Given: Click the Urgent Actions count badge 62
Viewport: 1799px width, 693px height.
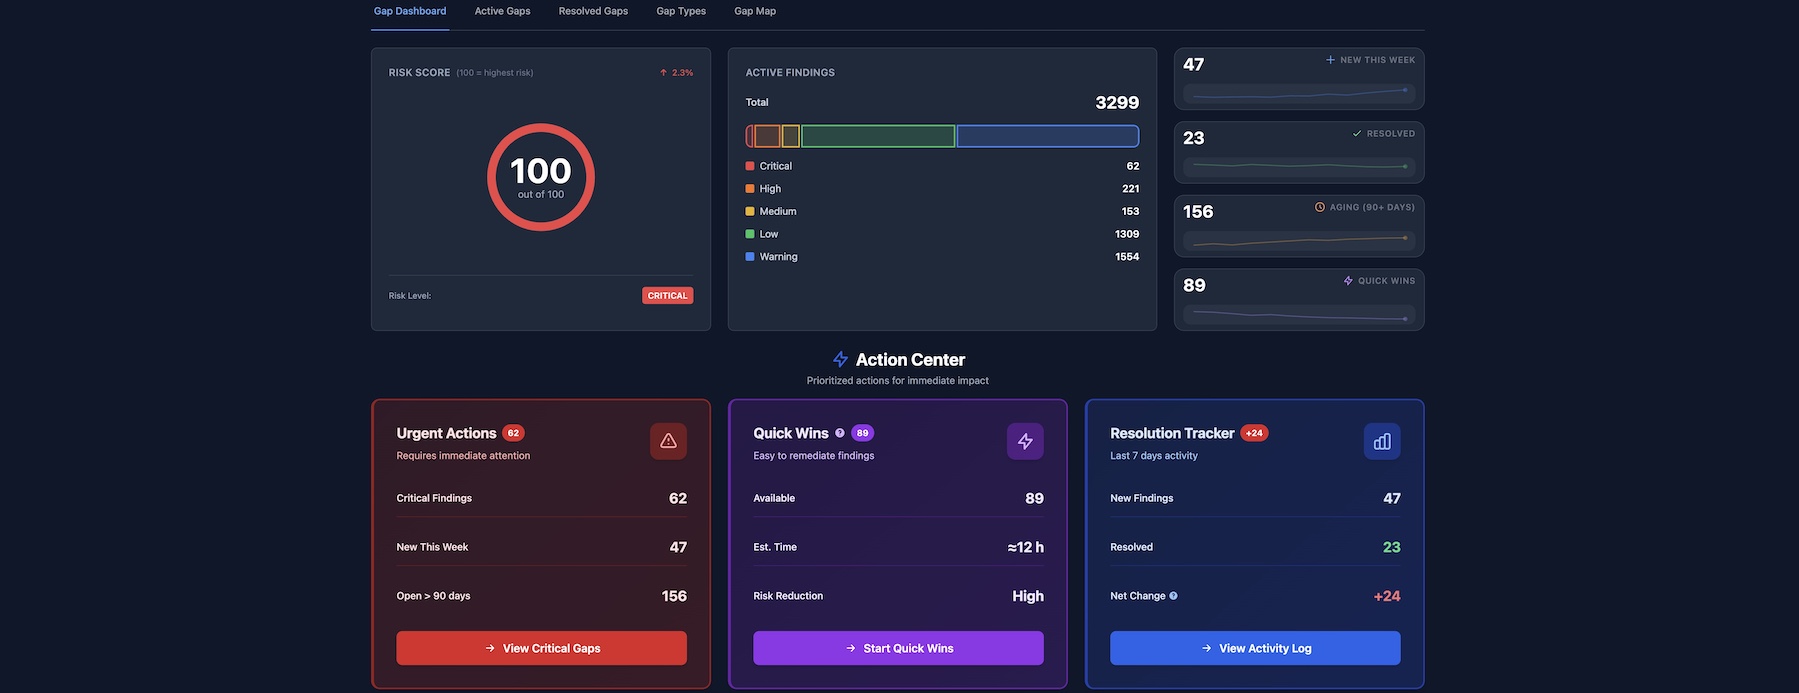Looking at the screenshot, I should click(x=513, y=433).
